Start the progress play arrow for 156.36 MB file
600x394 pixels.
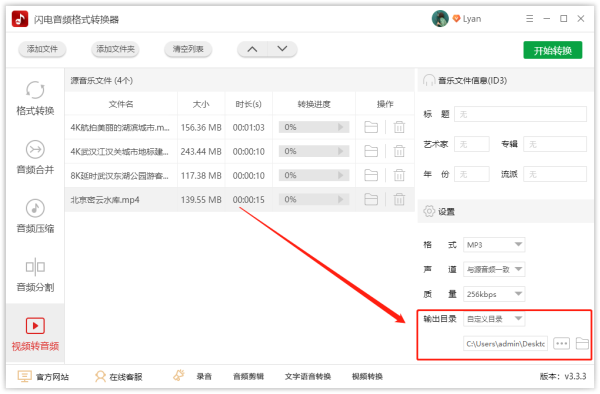(x=341, y=127)
